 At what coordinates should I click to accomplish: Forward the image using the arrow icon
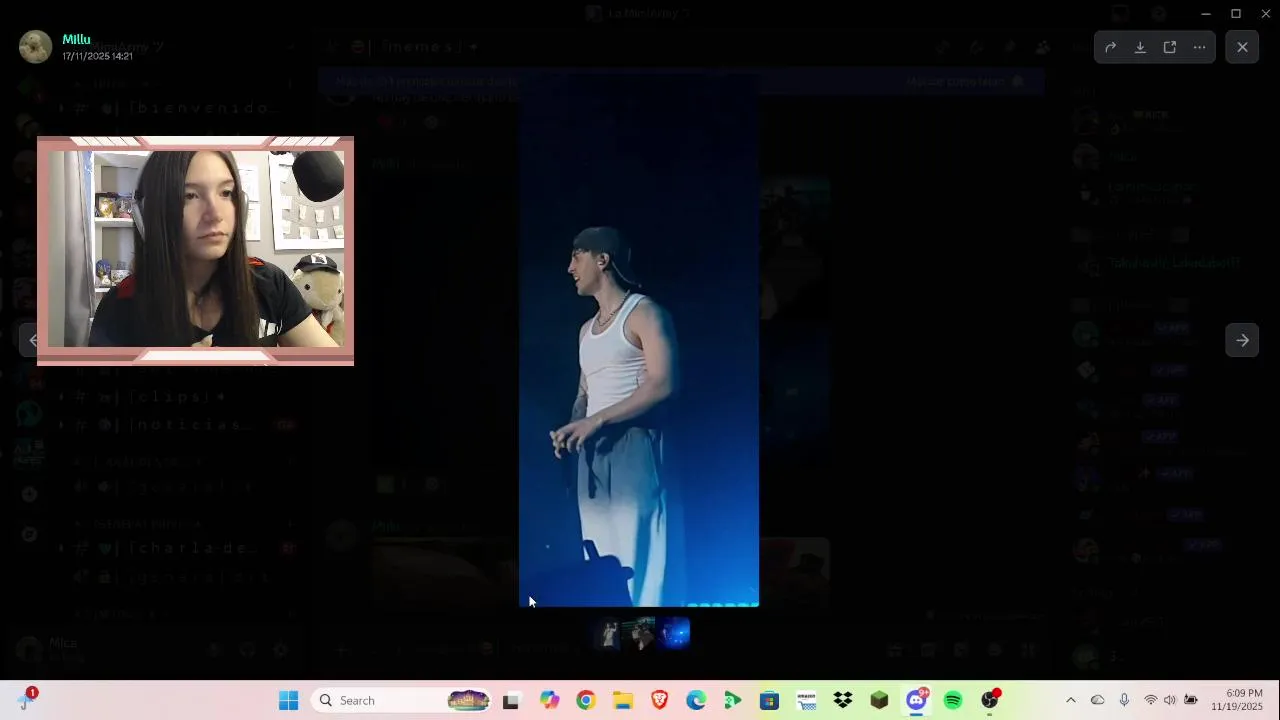(1110, 47)
